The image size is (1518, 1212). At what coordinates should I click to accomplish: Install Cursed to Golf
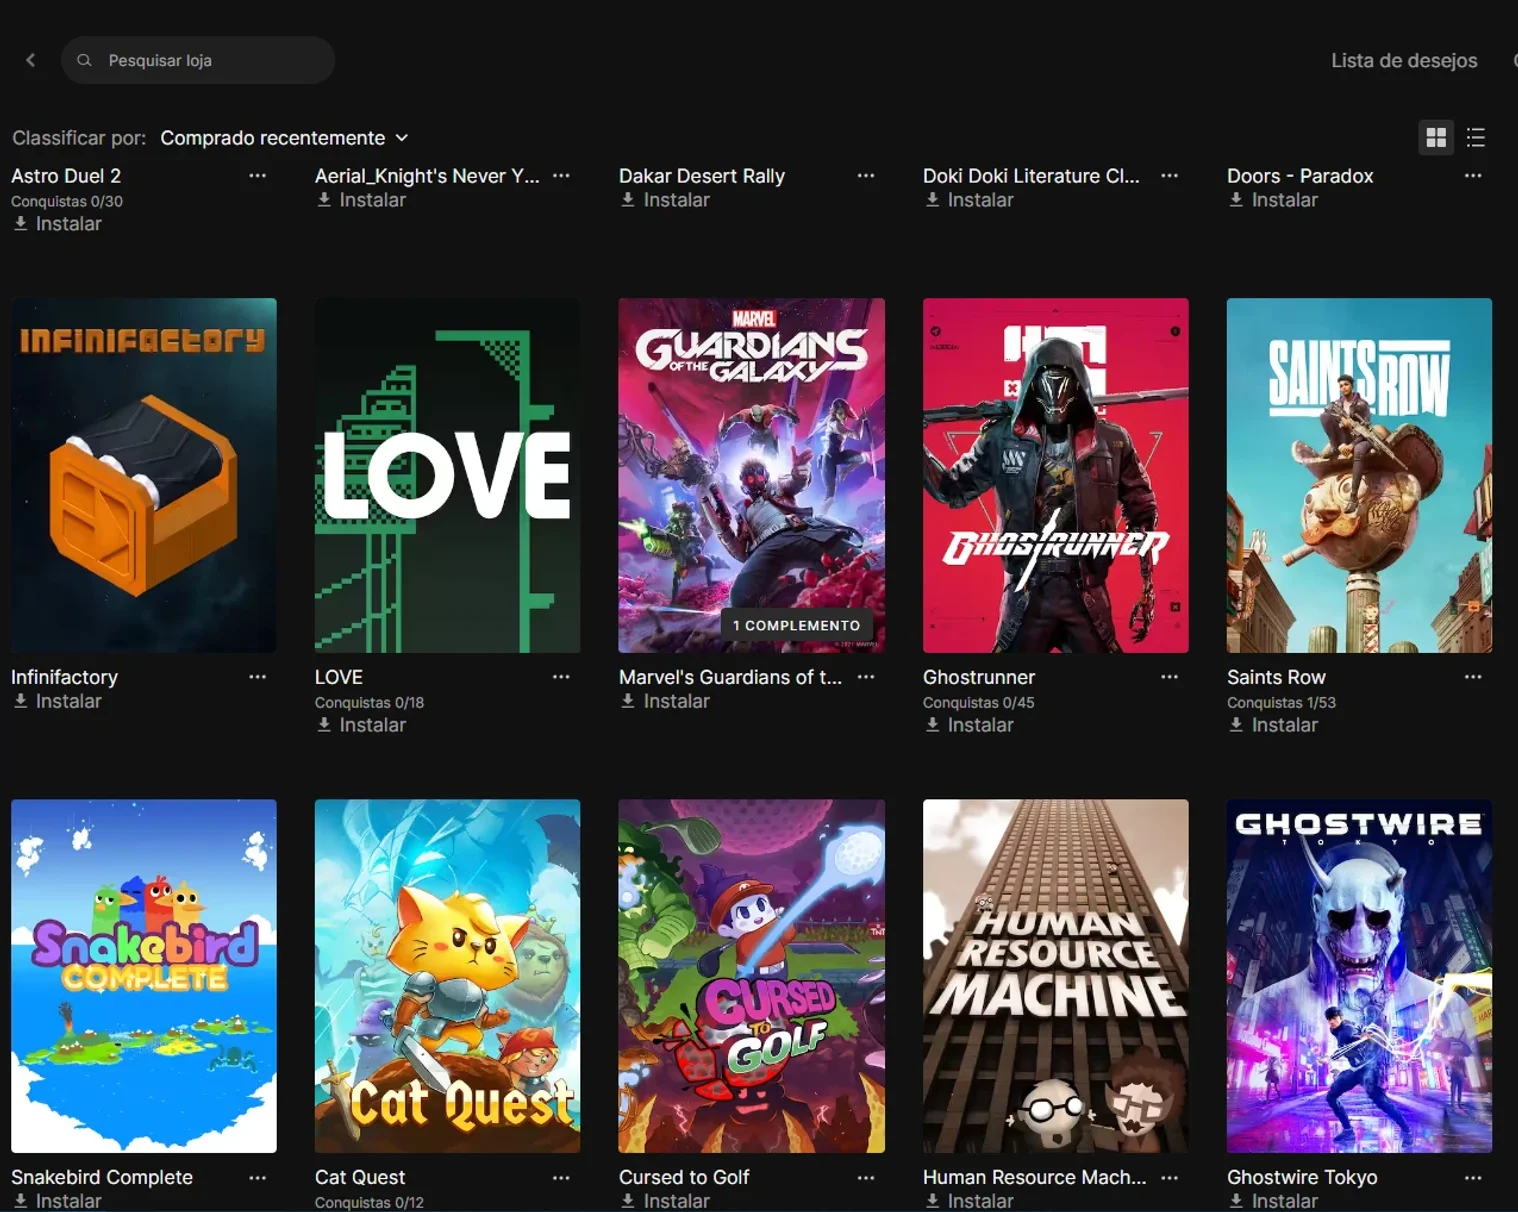click(666, 1201)
